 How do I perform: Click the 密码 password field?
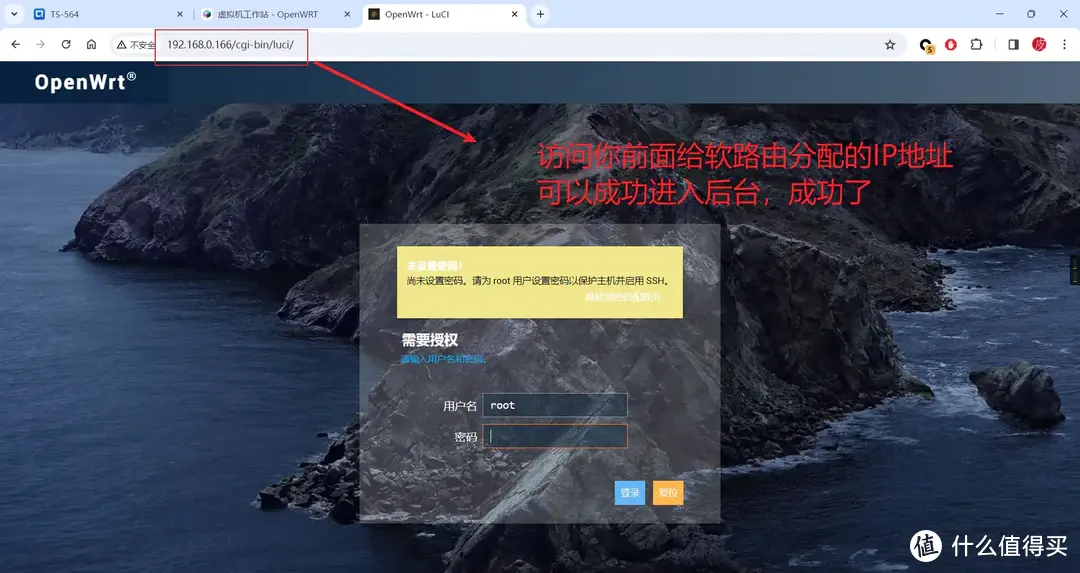click(x=555, y=436)
